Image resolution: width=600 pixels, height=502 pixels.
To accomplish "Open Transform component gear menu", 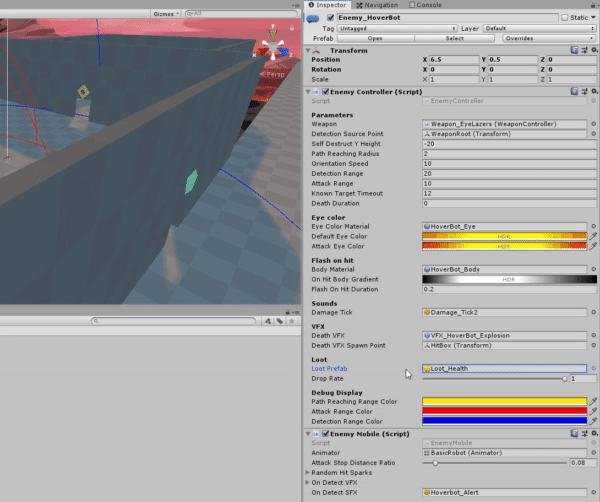I will (x=594, y=50).
